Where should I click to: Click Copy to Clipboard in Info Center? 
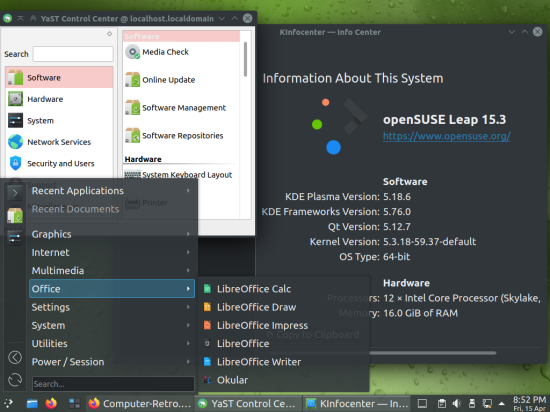click(313, 335)
